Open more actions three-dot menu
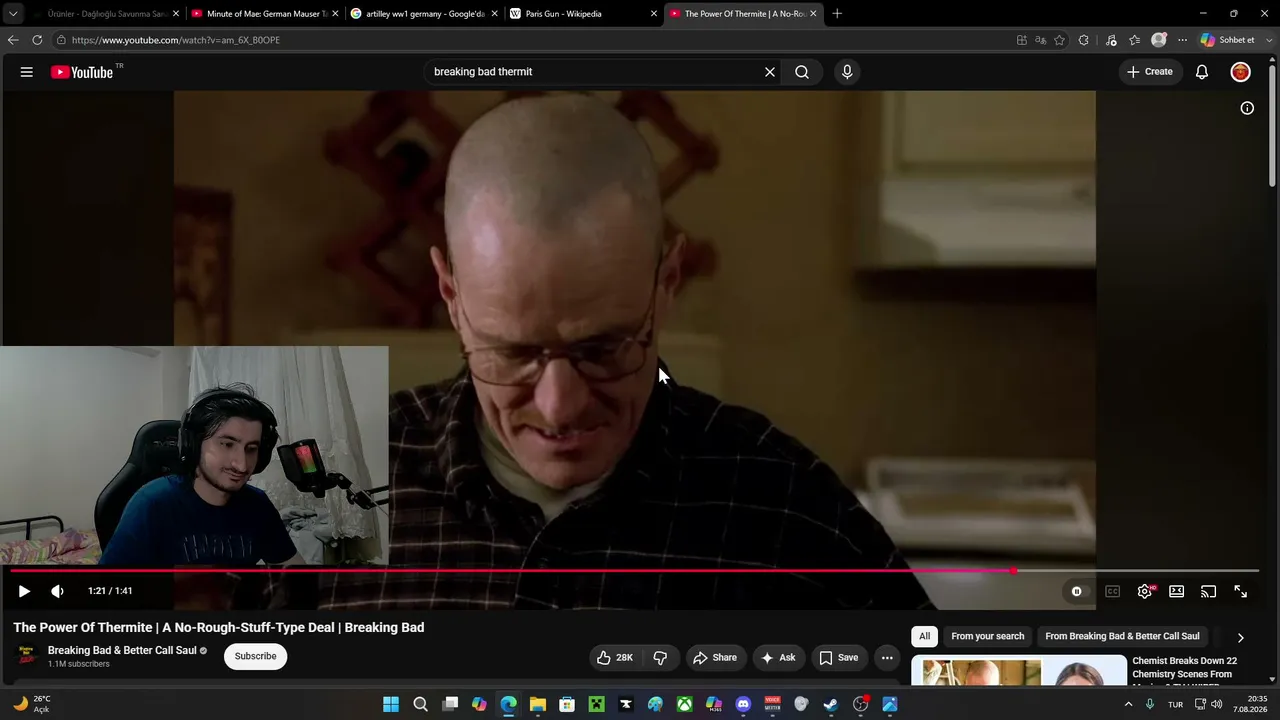1280x720 pixels. (887, 657)
